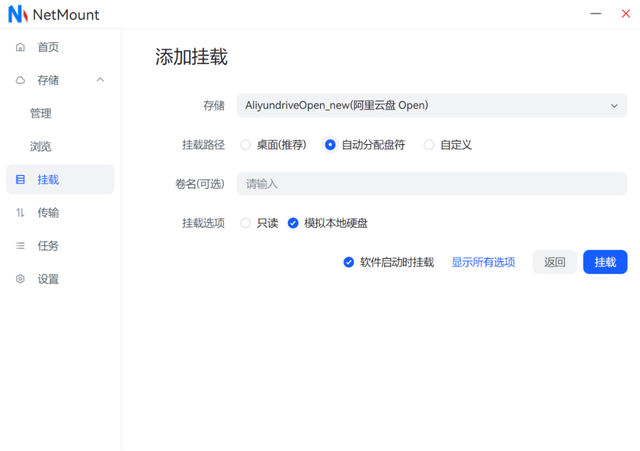Open the 浏览 submenu item

(41, 147)
